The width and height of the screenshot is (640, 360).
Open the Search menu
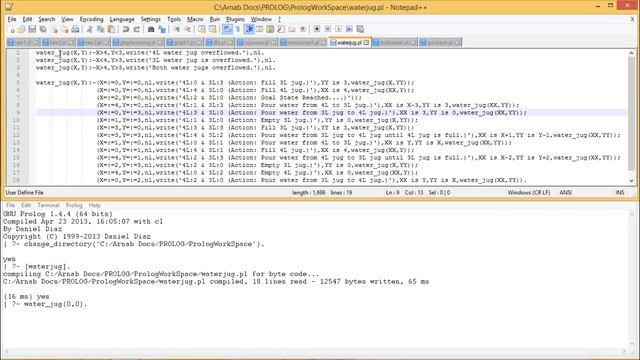[47, 19]
